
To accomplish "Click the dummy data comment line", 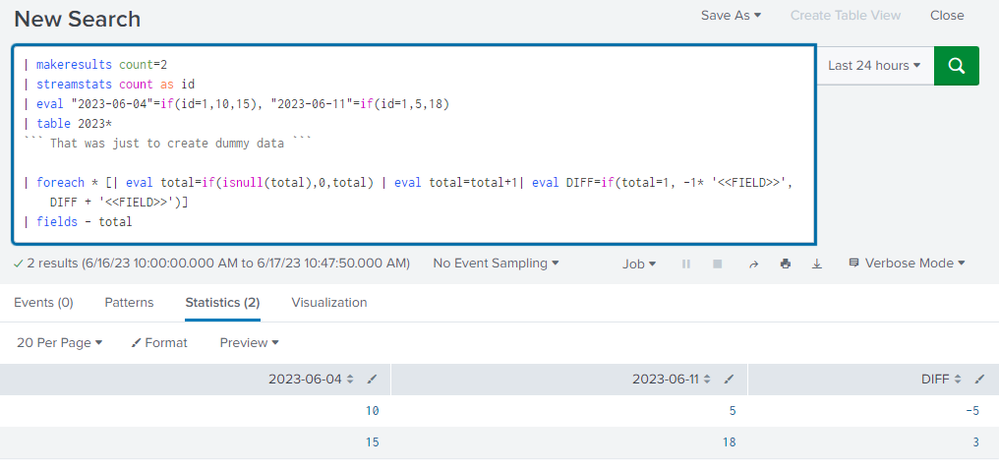I will pyautogui.click(x=167, y=143).
